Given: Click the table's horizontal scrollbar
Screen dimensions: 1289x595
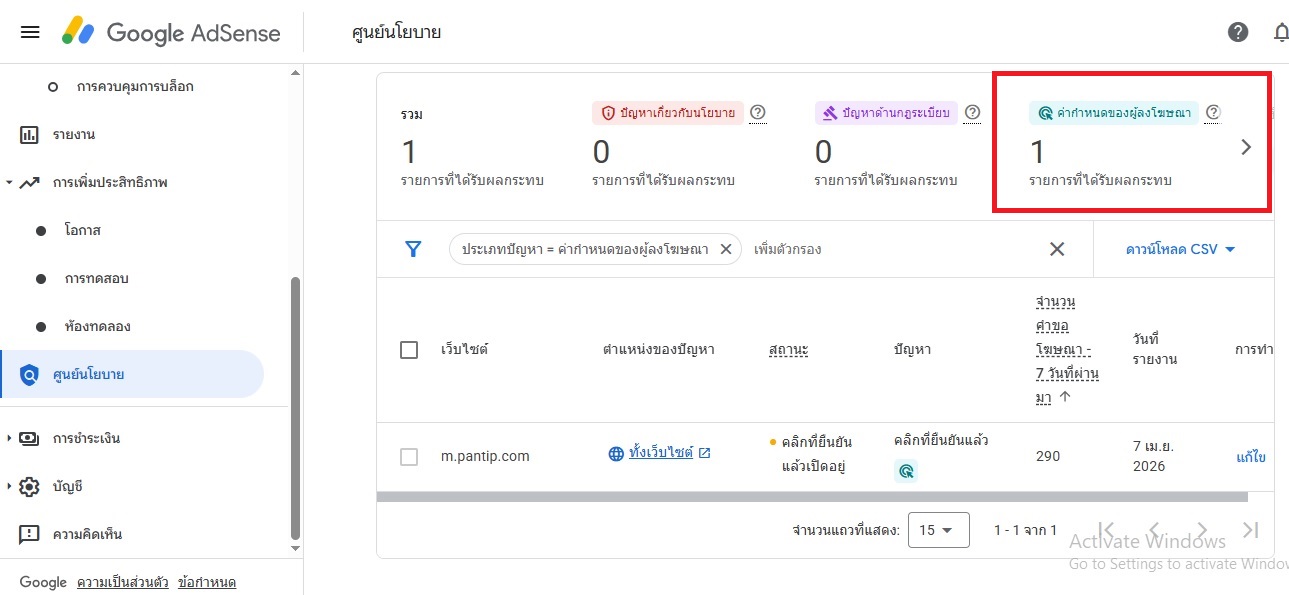Looking at the screenshot, I should (812, 496).
